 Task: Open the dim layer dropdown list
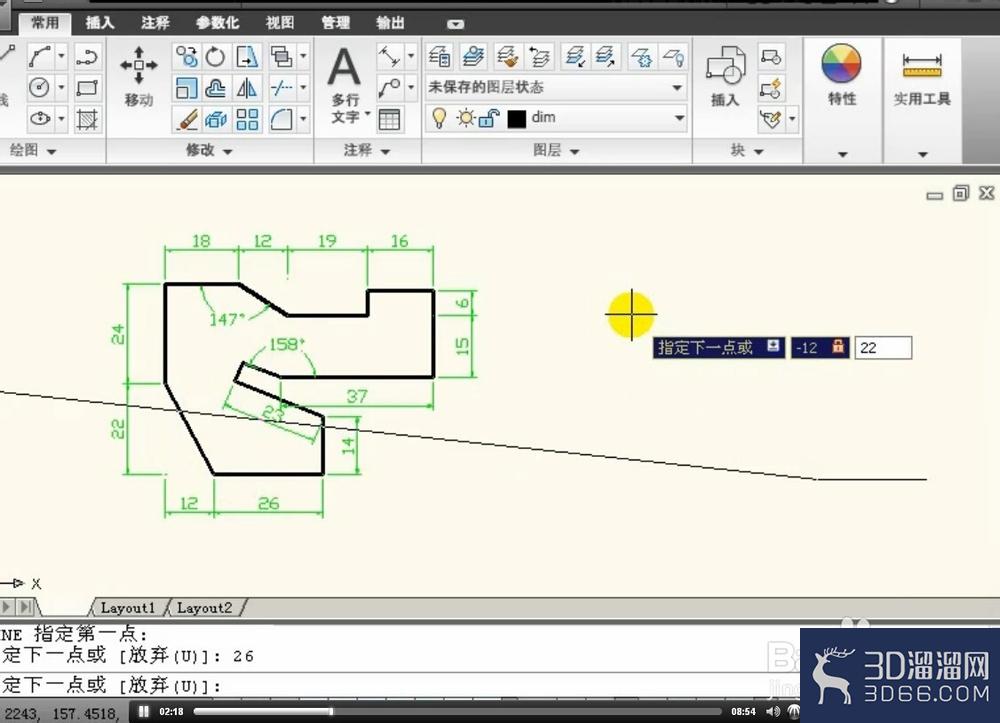click(680, 118)
